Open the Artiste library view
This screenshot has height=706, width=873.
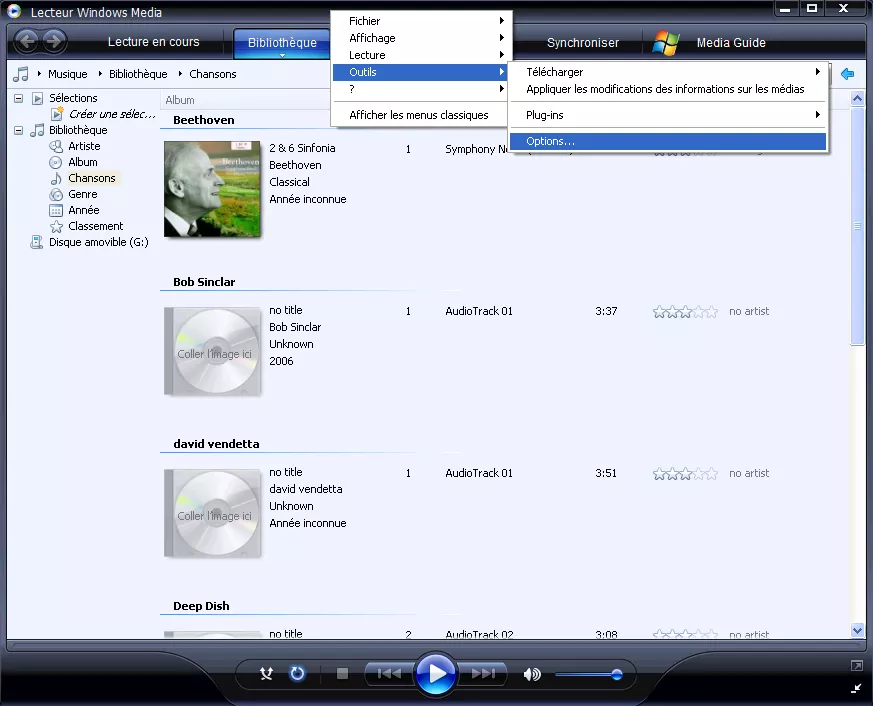pos(84,146)
